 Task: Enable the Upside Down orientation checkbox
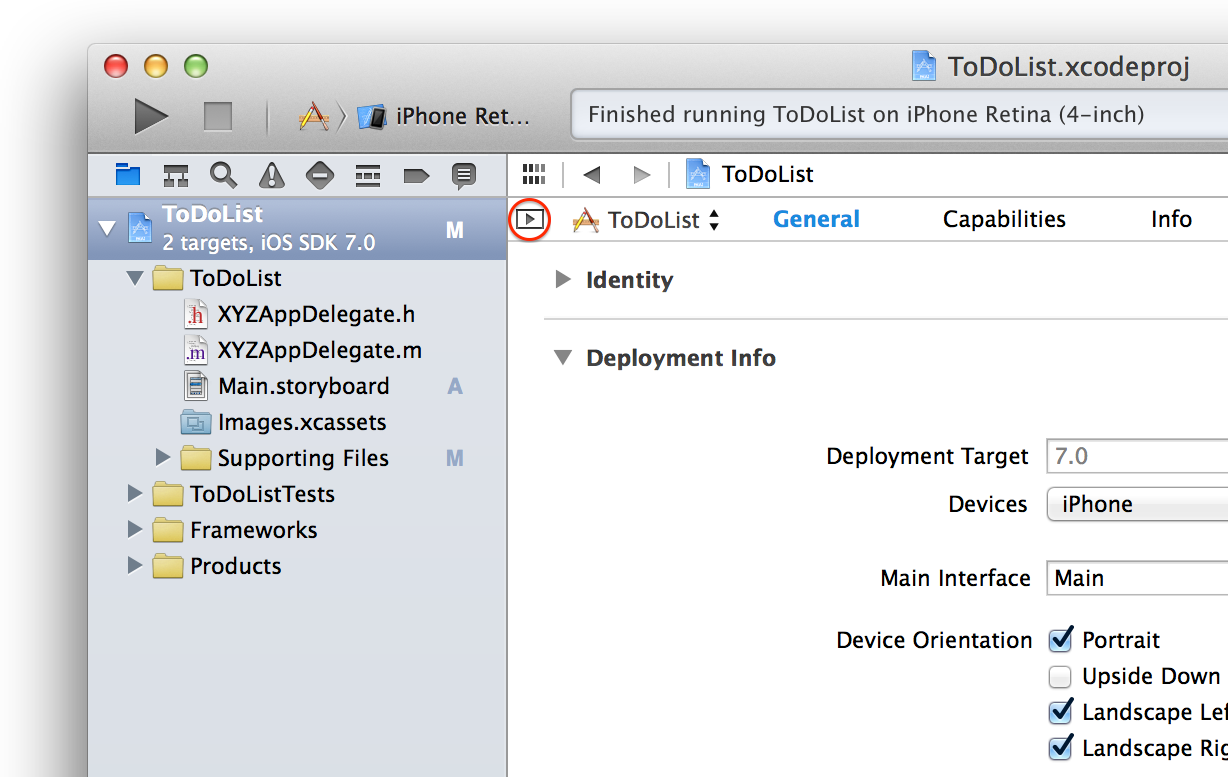click(1060, 677)
